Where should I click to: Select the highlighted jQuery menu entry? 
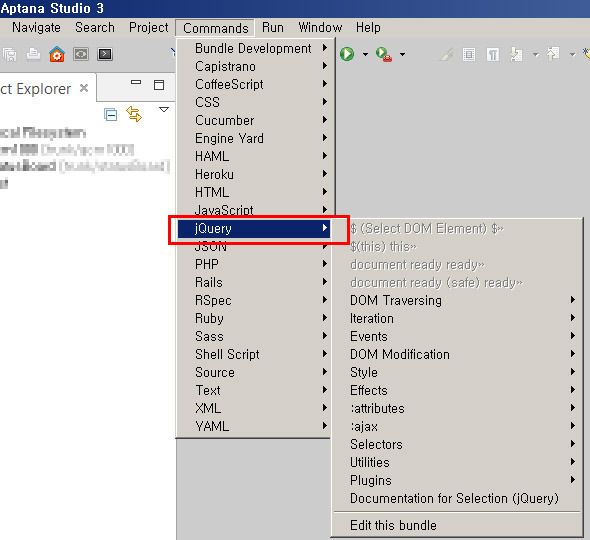click(254, 228)
